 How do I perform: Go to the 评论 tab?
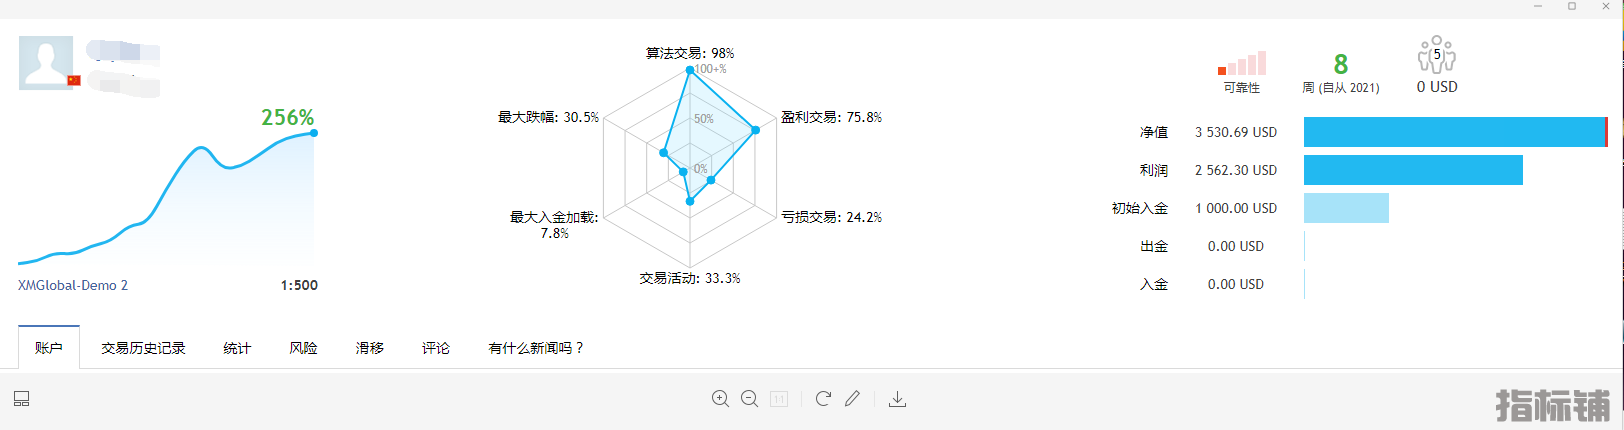click(x=435, y=348)
